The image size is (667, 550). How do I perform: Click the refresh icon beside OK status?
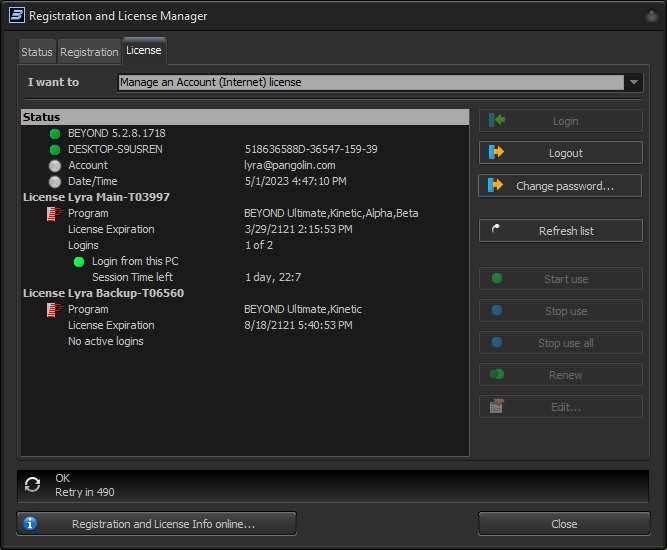(x=32, y=485)
